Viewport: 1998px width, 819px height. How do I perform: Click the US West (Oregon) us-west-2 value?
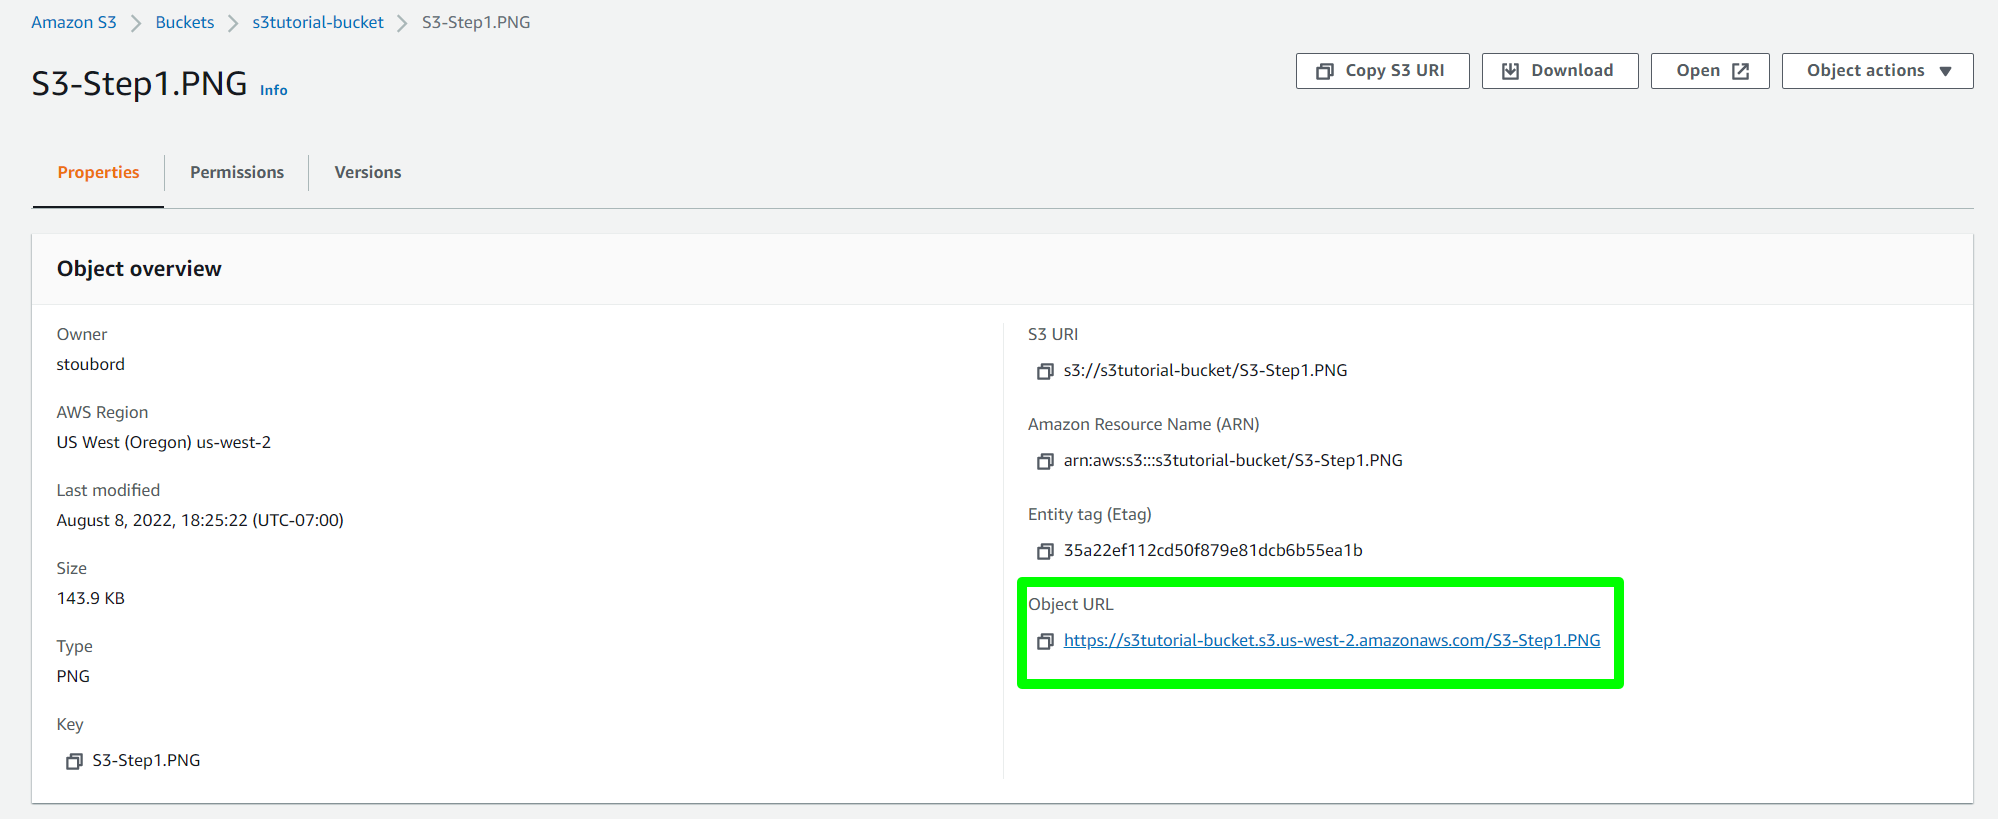(164, 442)
